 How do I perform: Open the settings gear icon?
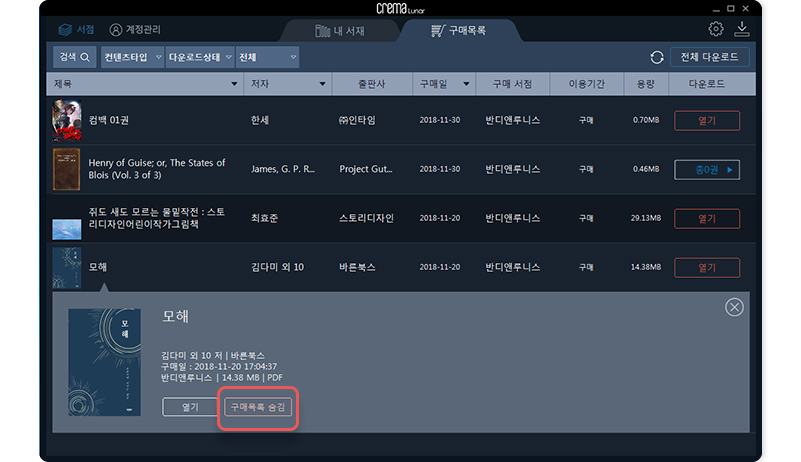(716, 29)
